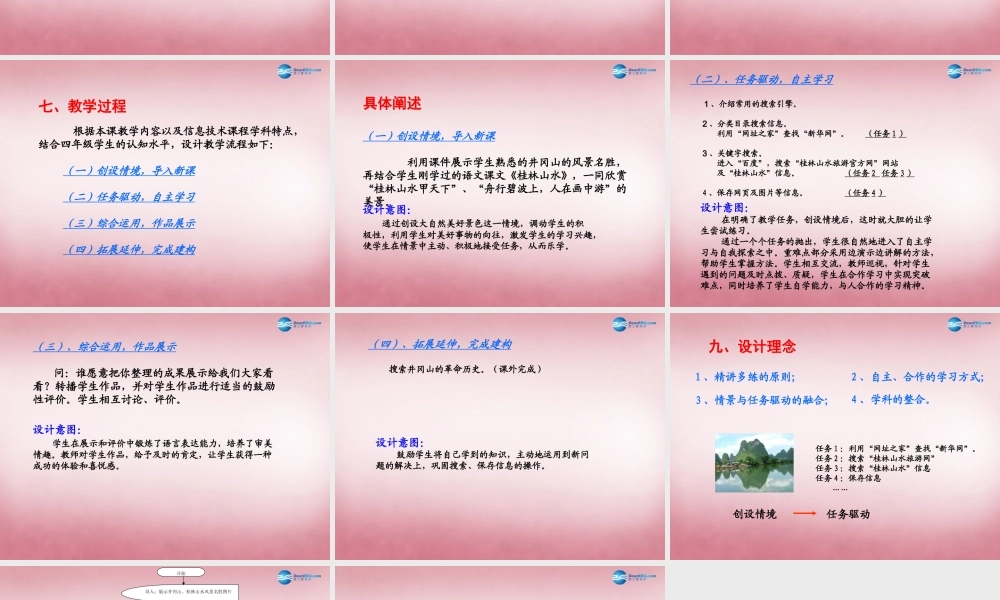The height and width of the screenshot is (600, 1000).
Task: Click heading link "（三）、综合运用，作品展示"
Action: (x=105, y=347)
